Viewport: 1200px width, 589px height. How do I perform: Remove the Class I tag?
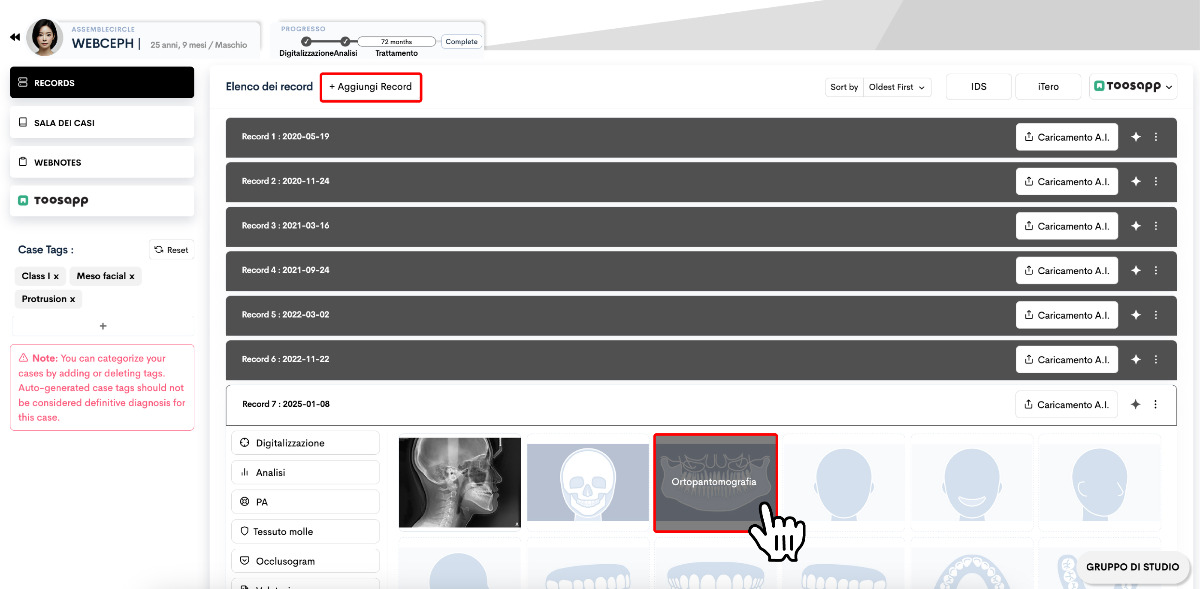pyautogui.click(x=56, y=276)
